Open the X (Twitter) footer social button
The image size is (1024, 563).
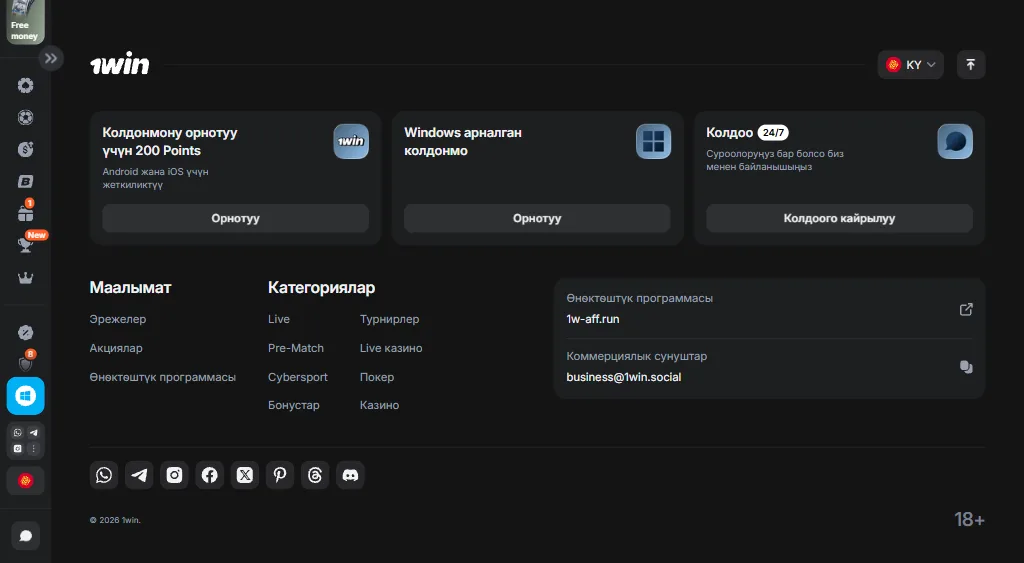pyautogui.click(x=245, y=475)
